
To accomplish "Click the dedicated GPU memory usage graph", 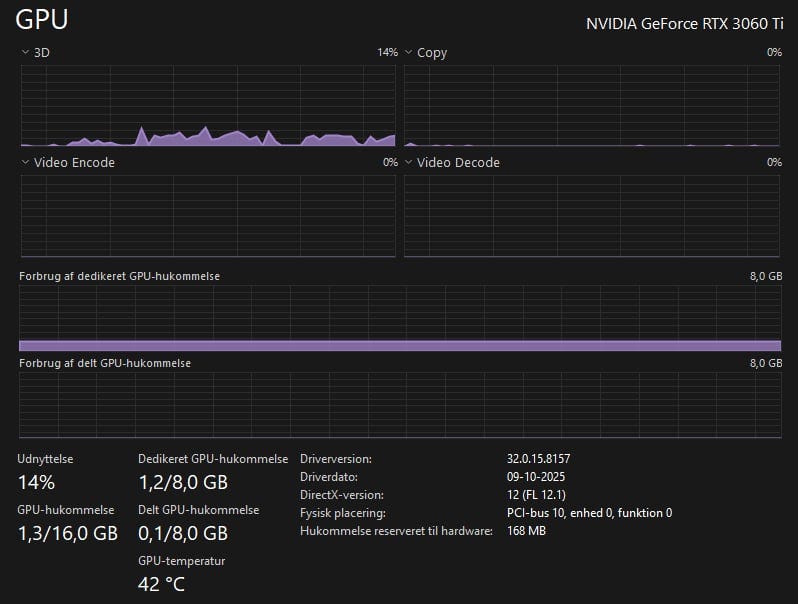I will click(x=399, y=318).
